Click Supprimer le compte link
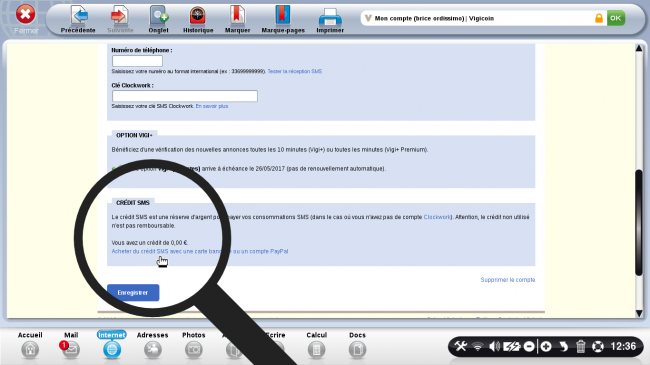The image size is (650, 365). tap(508, 280)
